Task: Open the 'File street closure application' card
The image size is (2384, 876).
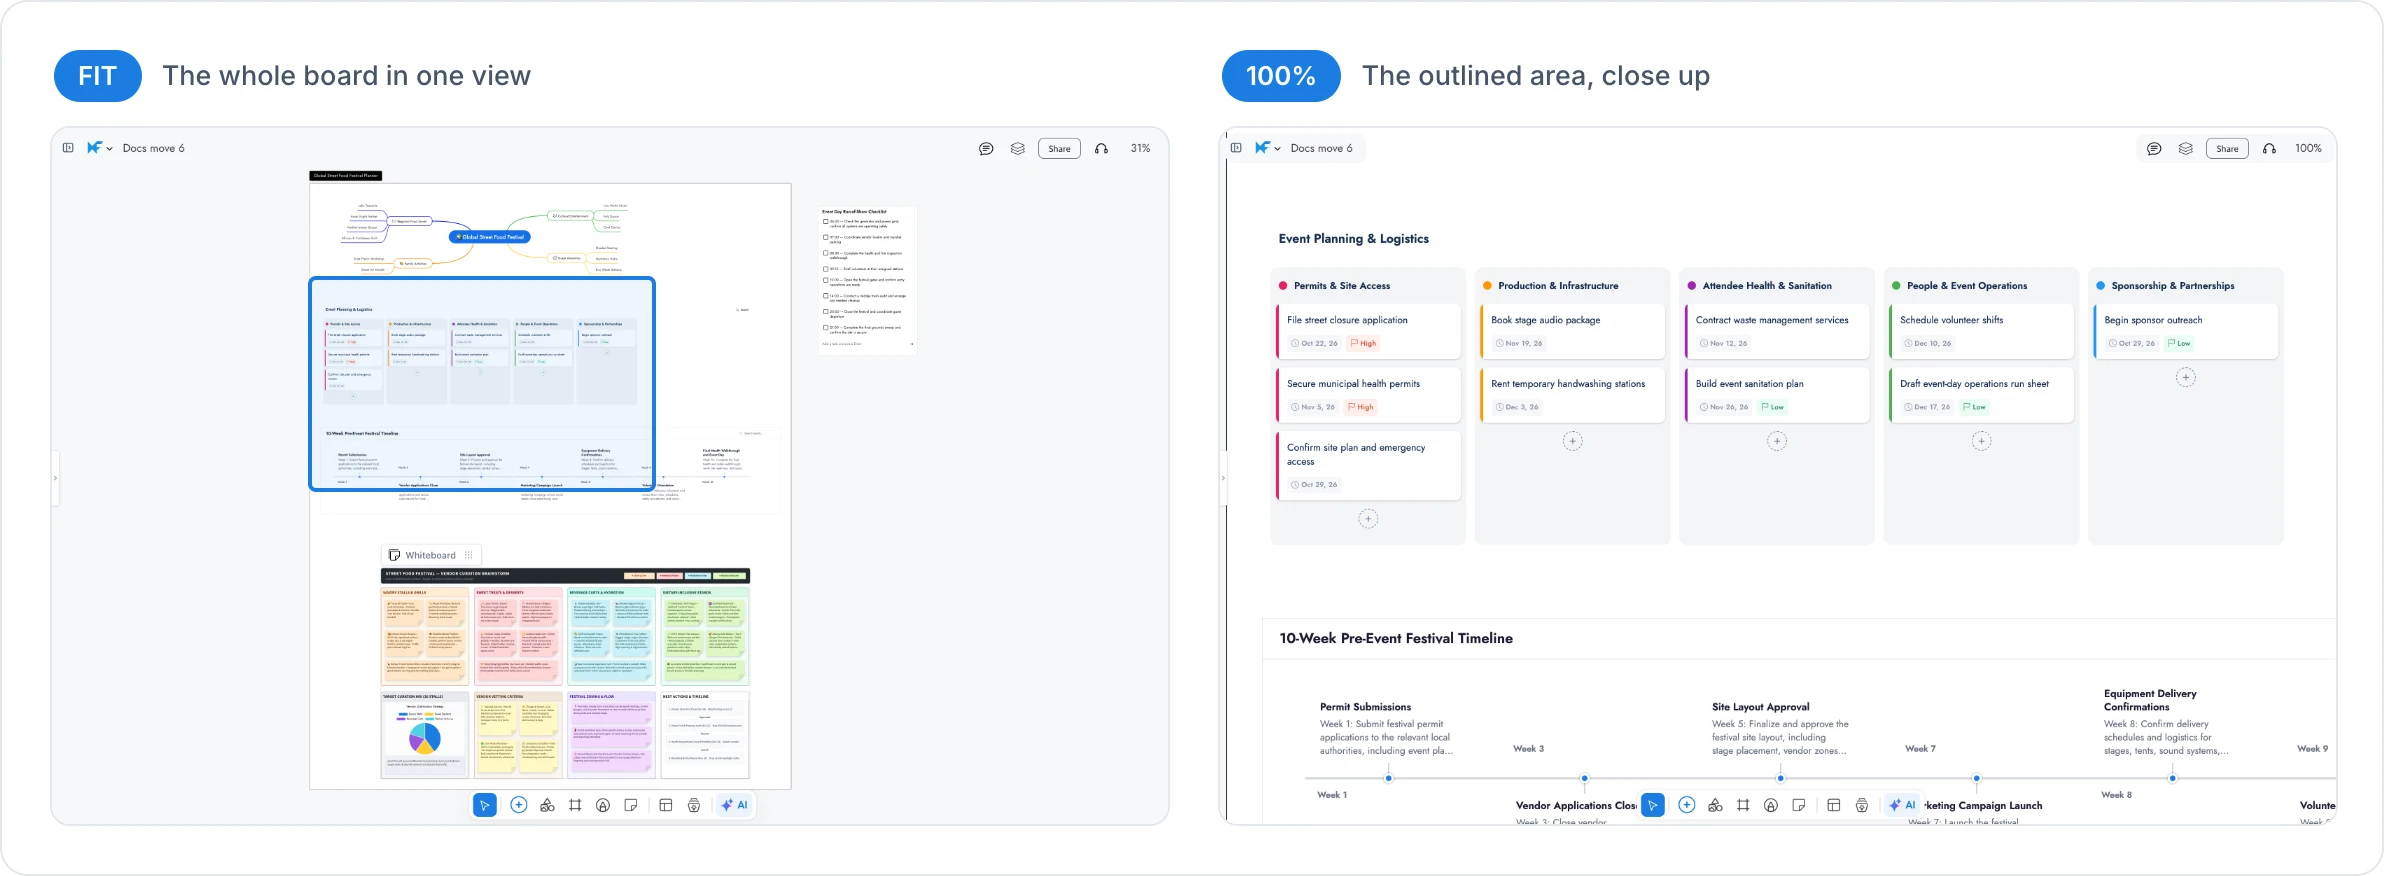Action: tap(1368, 331)
